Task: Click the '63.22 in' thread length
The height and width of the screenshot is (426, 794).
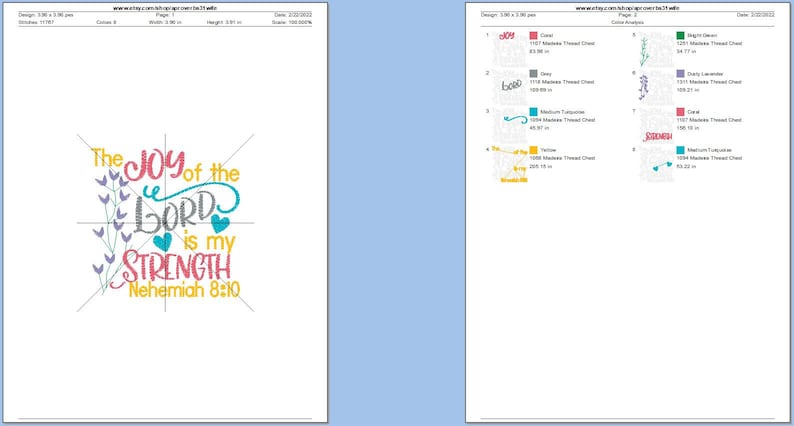Action: click(686, 166)
